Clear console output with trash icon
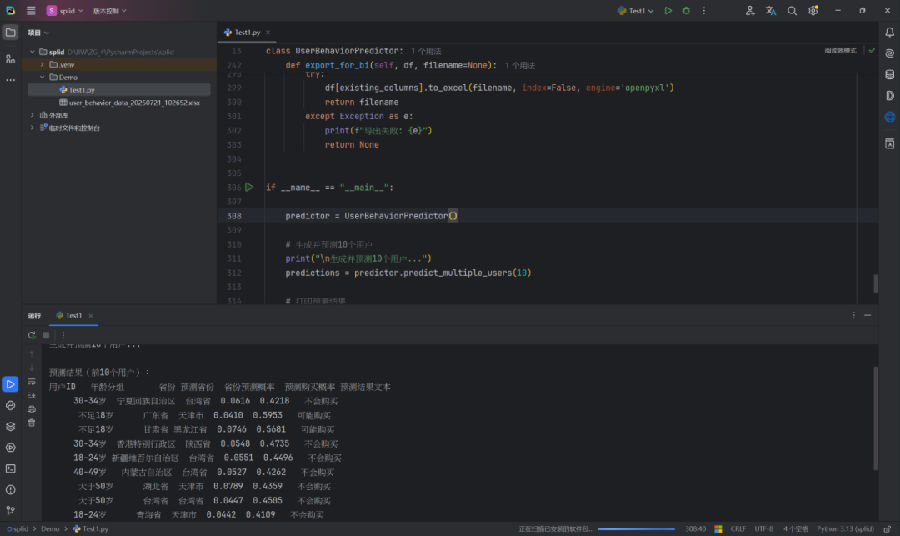The height and width of the screenshot is (536, 900). pyautogui.click(x=32, y=422)
